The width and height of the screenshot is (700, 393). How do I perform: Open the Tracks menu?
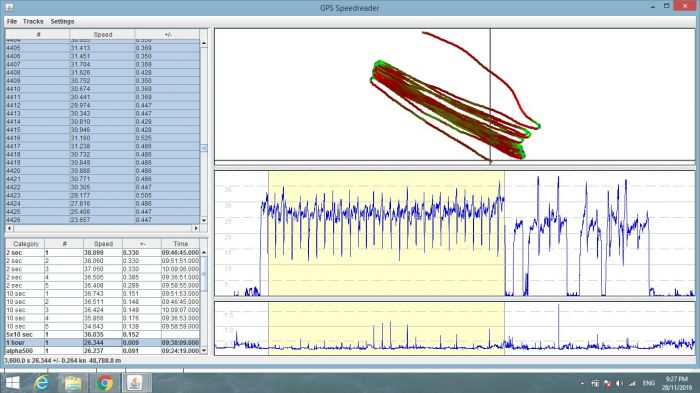coord(33,21)
